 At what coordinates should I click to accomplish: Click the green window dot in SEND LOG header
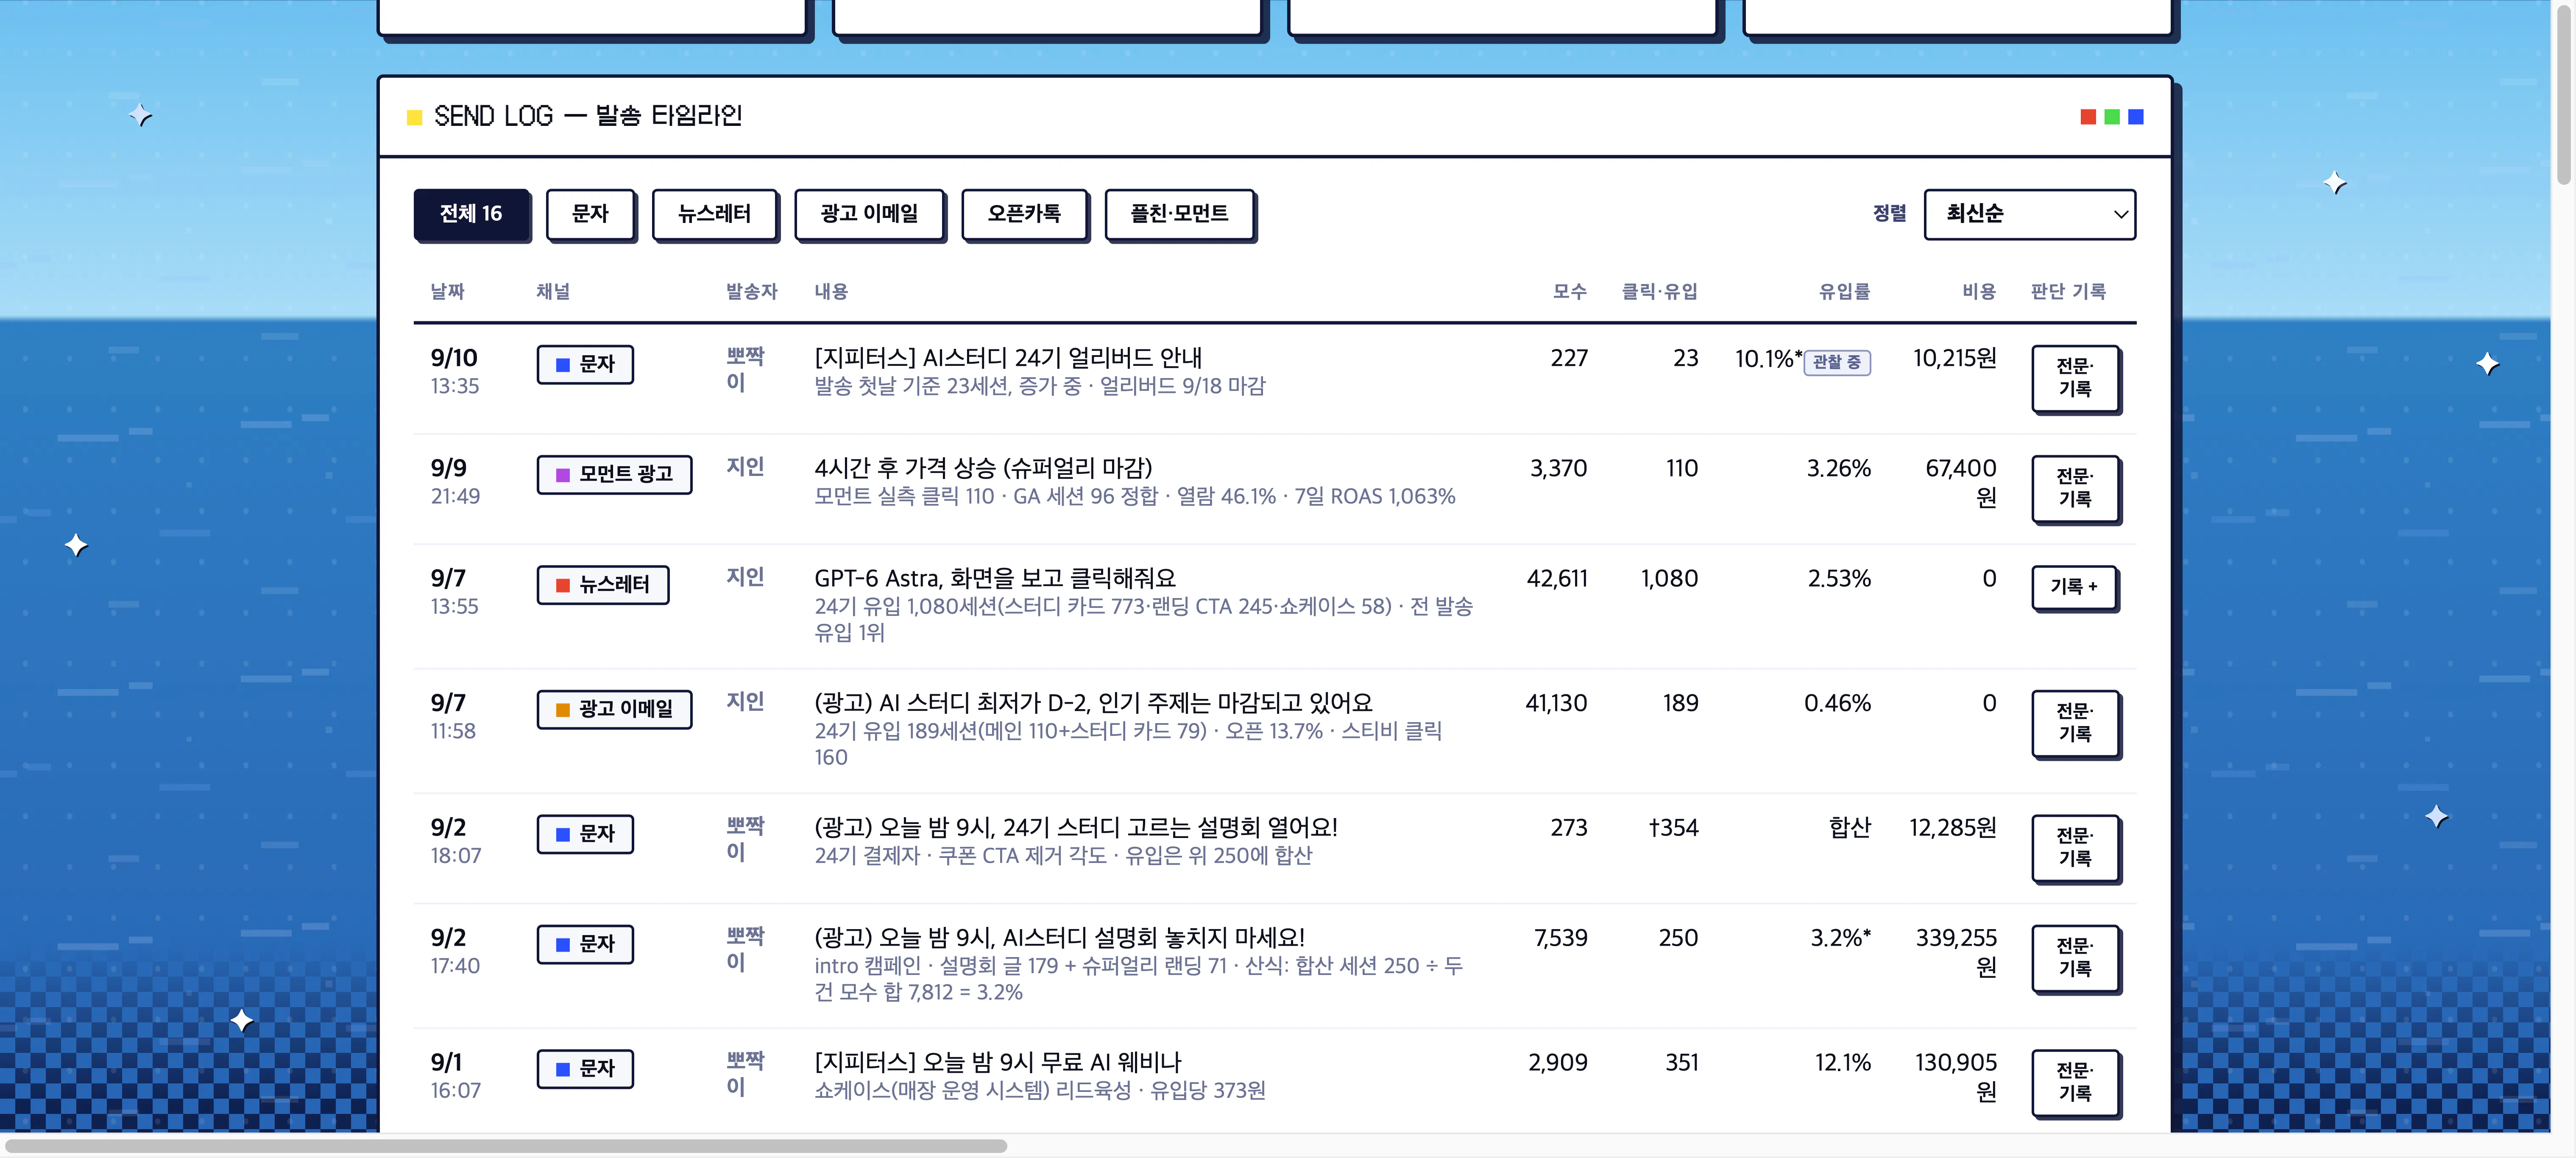[x=2112, y=117]
